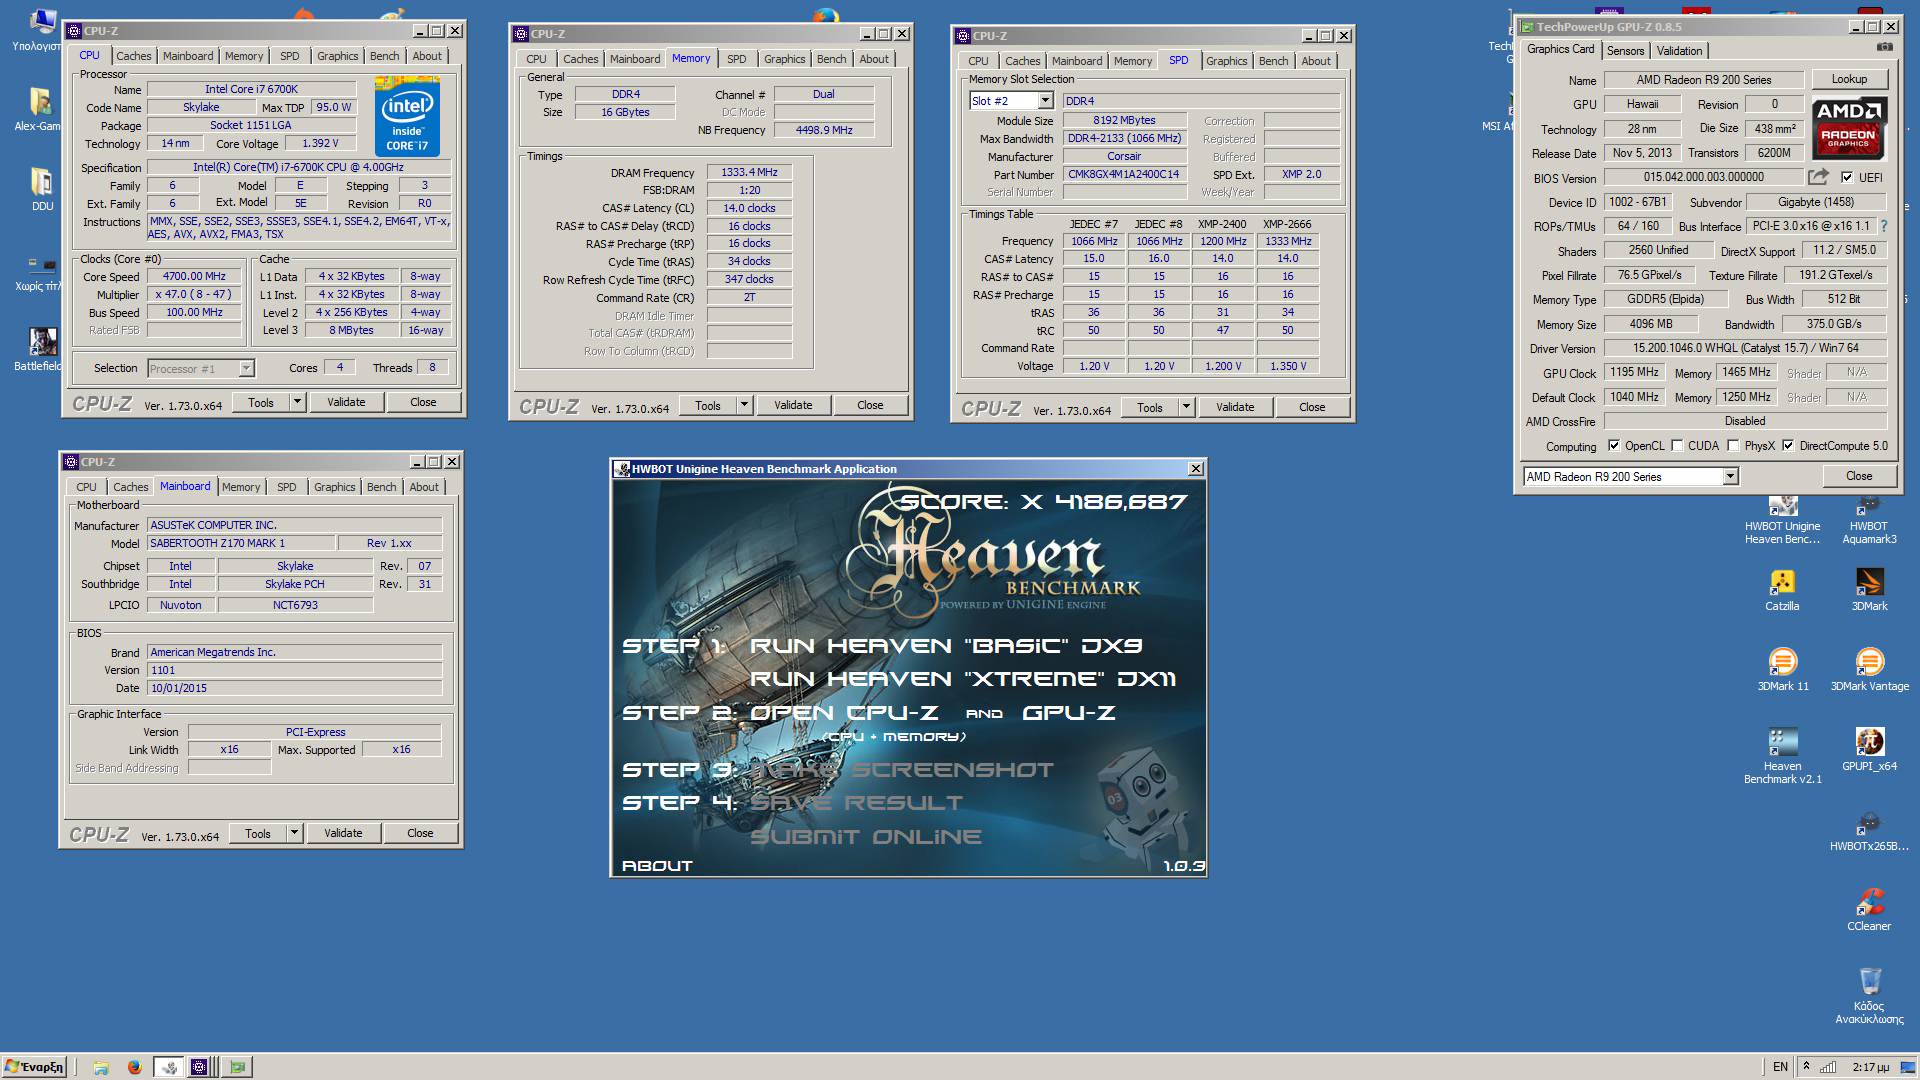This screenshot has width=1920, height=1080.
Task: Click the EN language indicator in tray
Action: (1780, 1067)
